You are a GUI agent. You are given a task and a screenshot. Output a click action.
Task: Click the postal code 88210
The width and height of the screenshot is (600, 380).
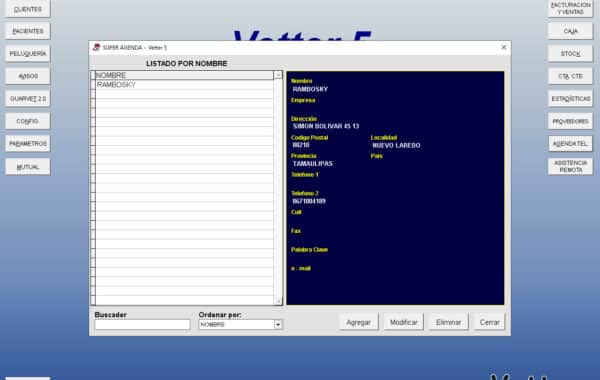(301, 145)
